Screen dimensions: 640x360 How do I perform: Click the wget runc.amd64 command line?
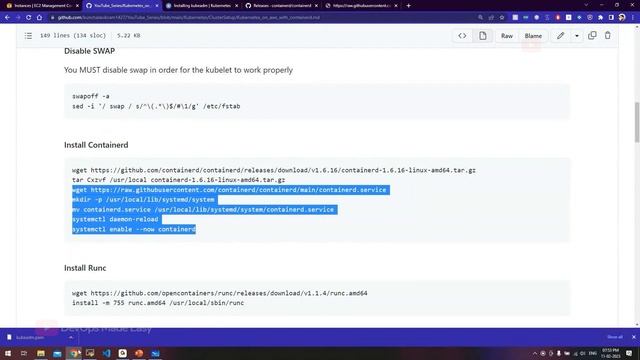pyautogui.click(x=220, y=293)
